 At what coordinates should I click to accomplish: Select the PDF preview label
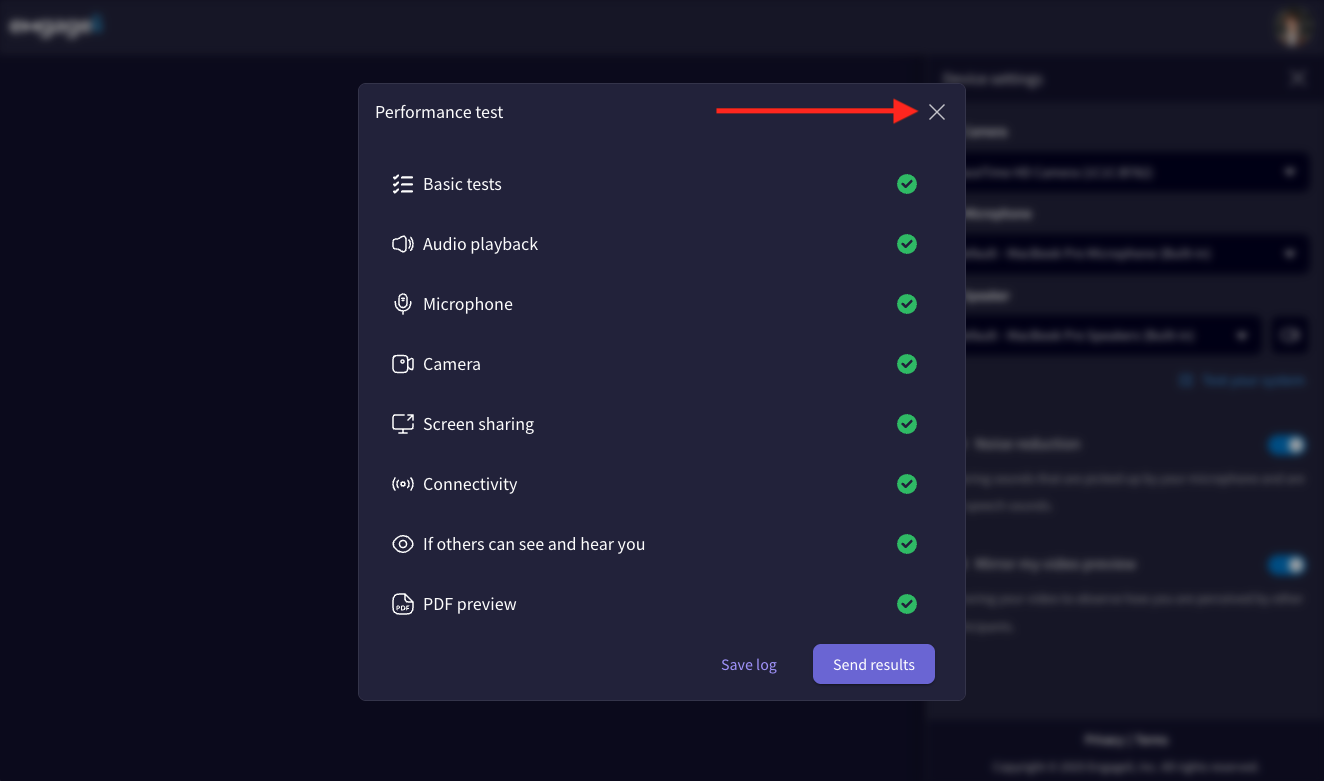tap(470, 604)
